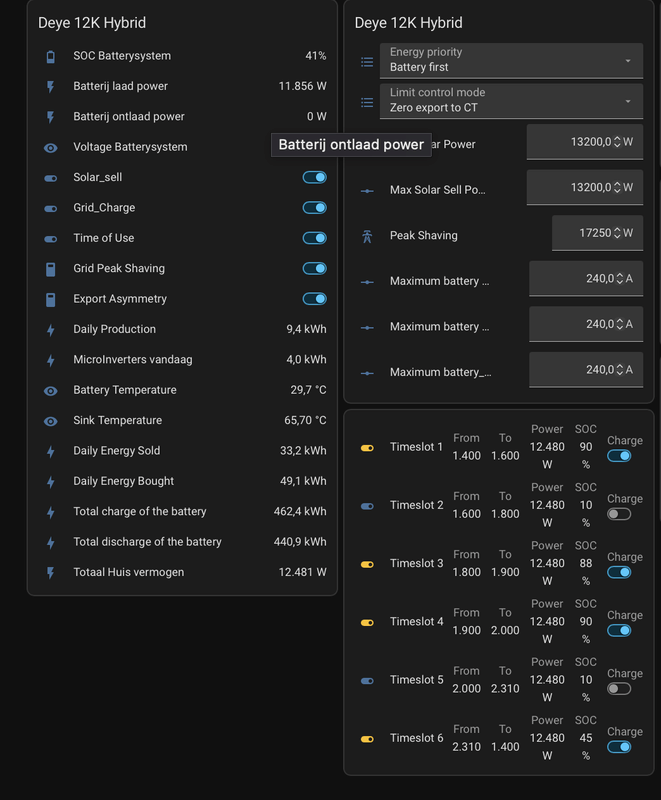Click the switch icon left of Solar_sell
Viewport: 661px width, 800px height.
pos(50,178)
